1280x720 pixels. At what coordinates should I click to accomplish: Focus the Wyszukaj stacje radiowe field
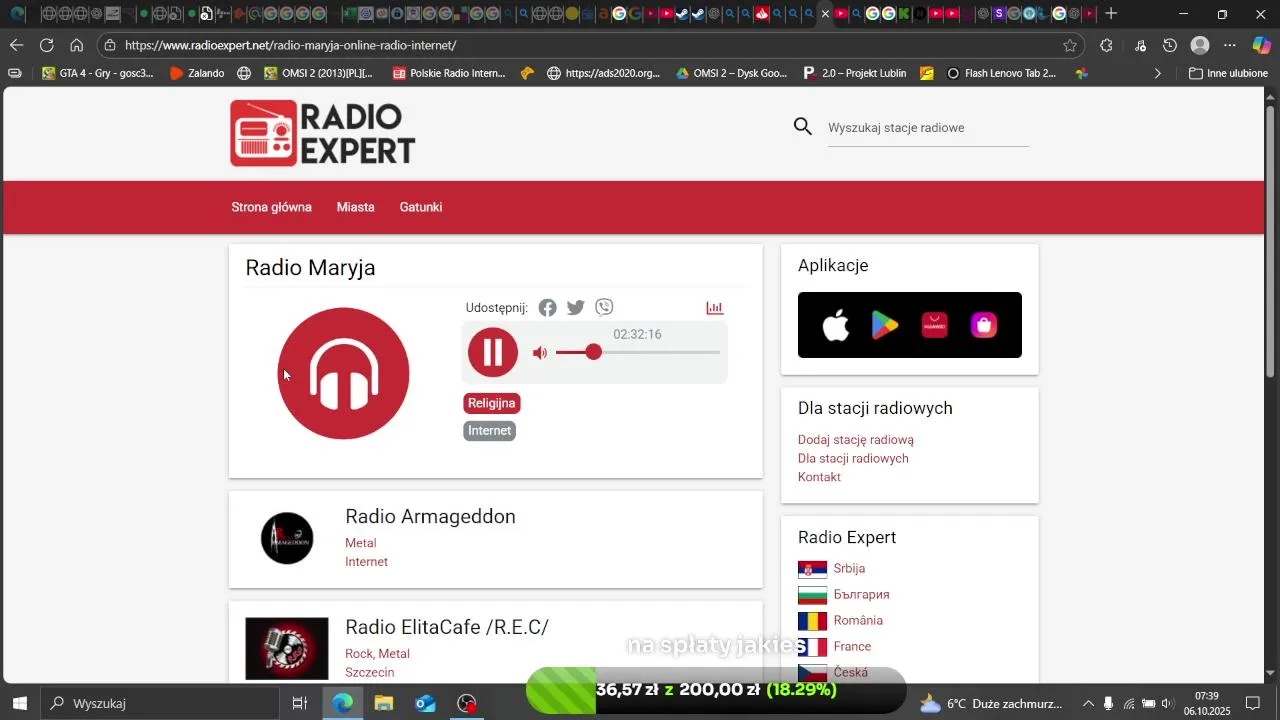coord(928,128)
